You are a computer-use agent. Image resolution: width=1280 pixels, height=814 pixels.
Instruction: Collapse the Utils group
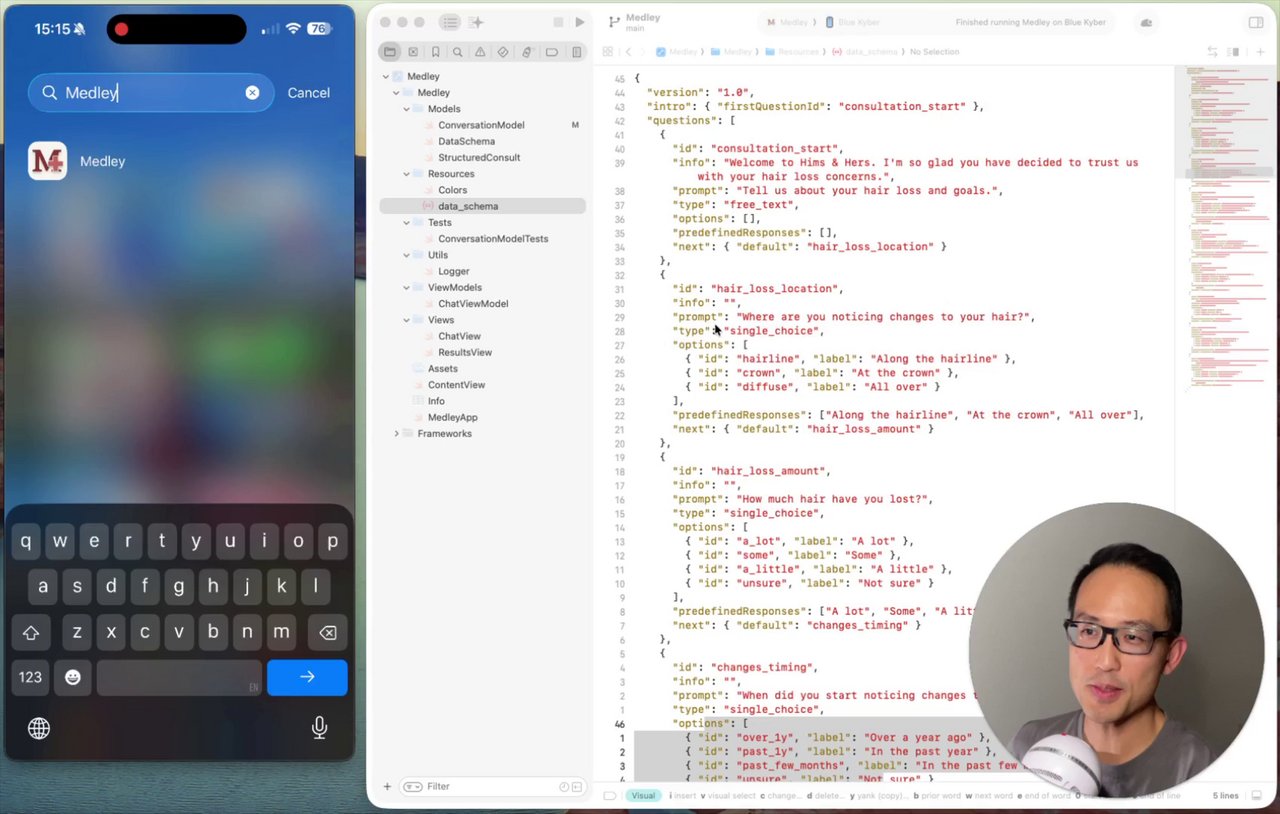[407, 255]
